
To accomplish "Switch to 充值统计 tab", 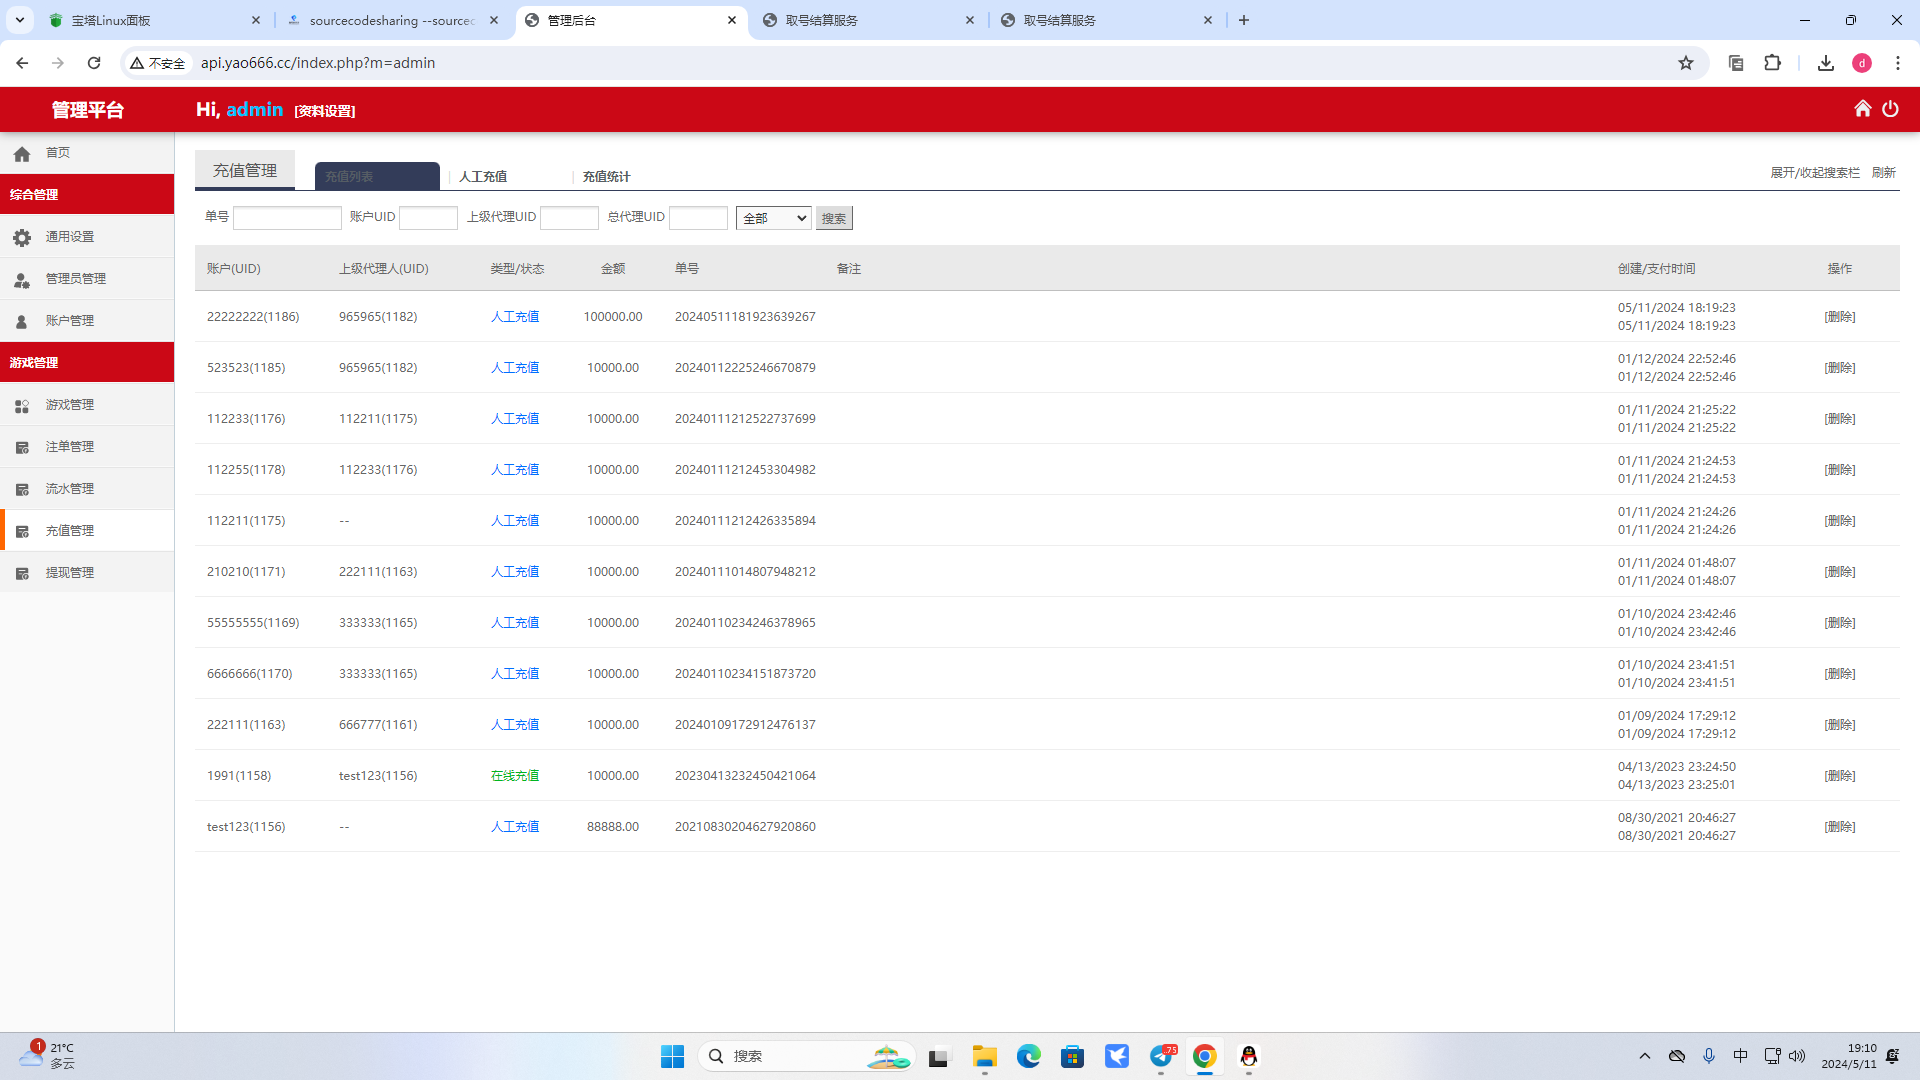I will (606, 177).
